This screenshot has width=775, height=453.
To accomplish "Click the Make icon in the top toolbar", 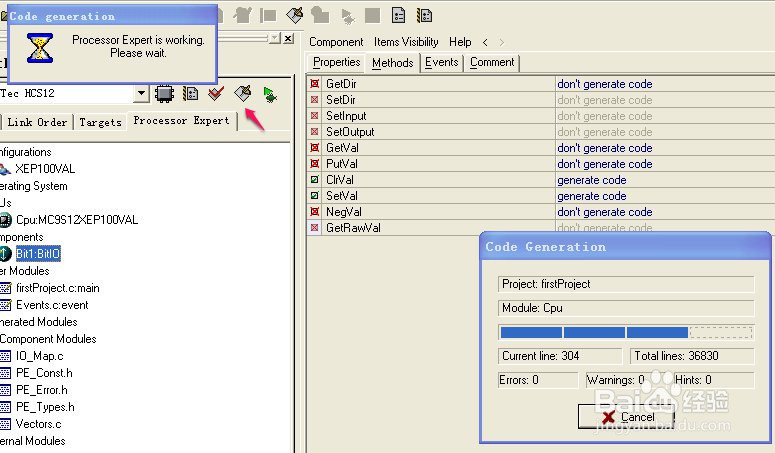I will pyautogui.click(x=295, y=15).
